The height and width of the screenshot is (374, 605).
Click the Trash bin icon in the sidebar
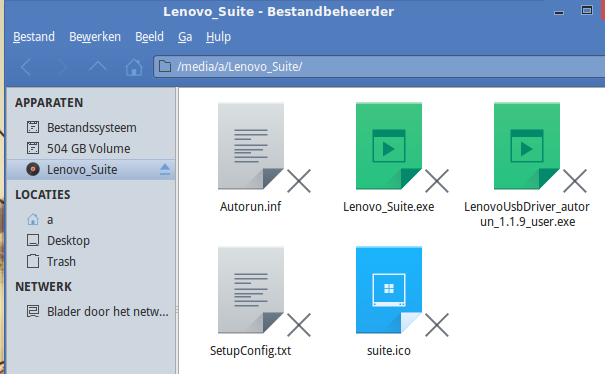pos(33,261)
